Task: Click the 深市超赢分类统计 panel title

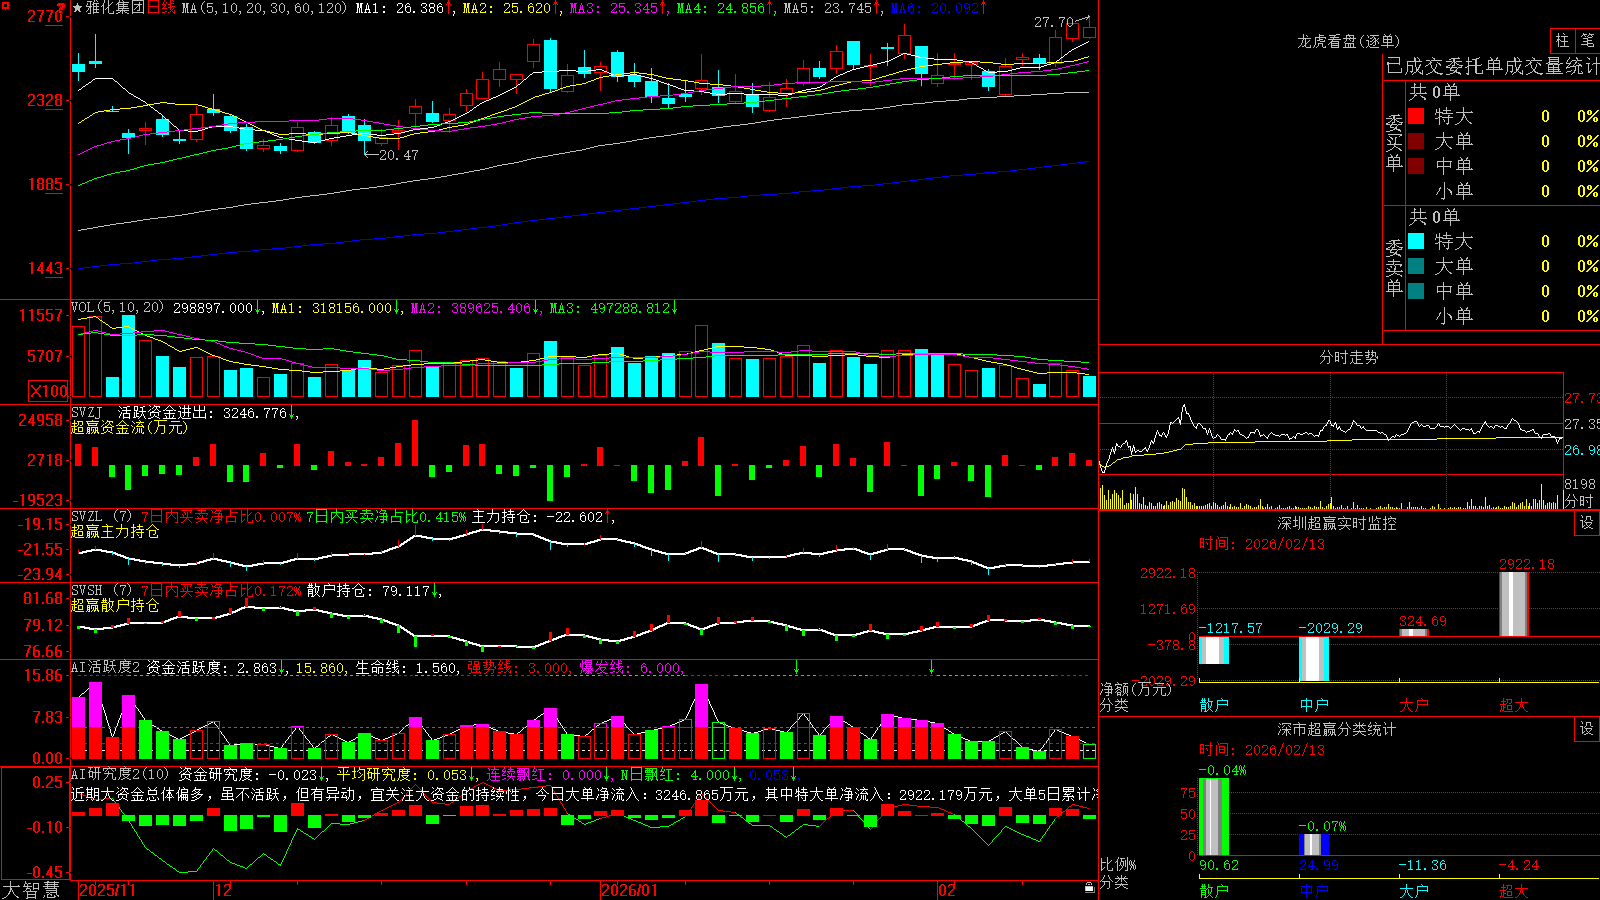Action: 1337,729
